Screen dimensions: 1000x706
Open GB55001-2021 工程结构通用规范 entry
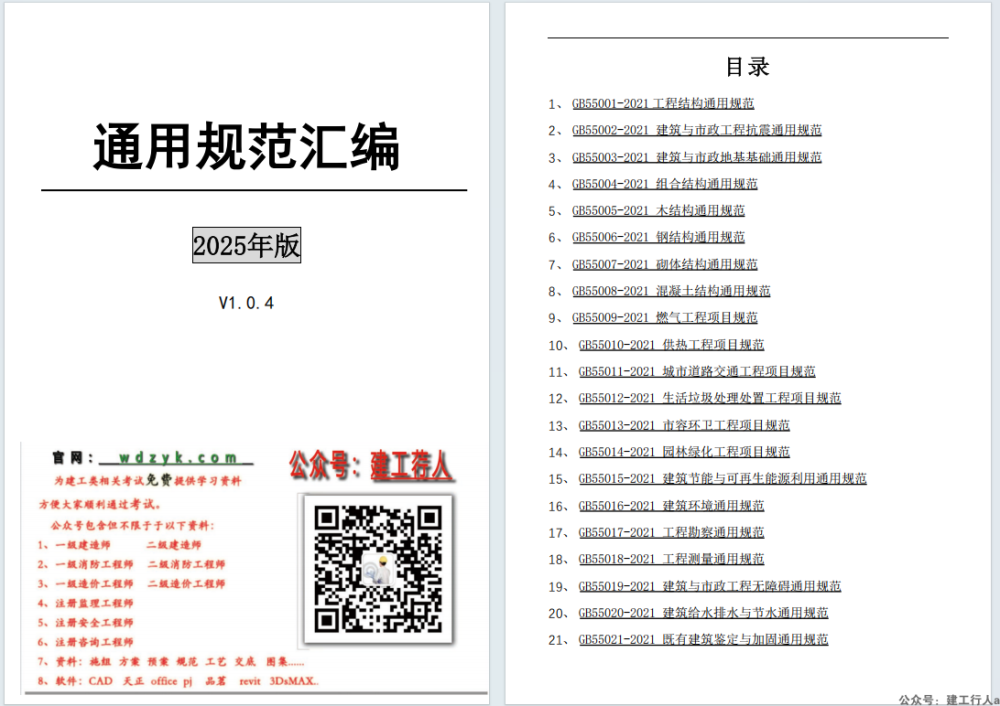[662, 103]
